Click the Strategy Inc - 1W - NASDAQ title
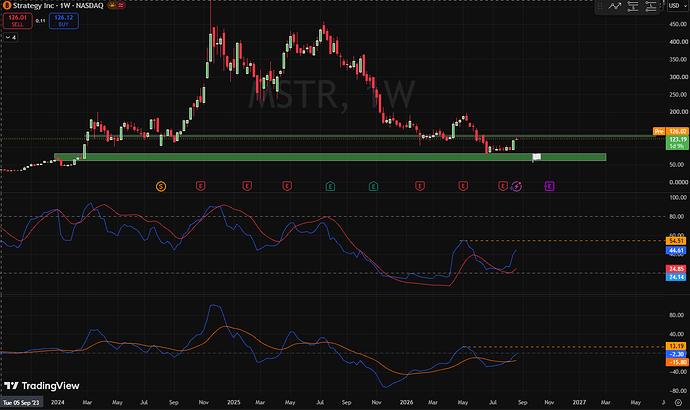This screenshot has height=410, width=690. [58, 6]
